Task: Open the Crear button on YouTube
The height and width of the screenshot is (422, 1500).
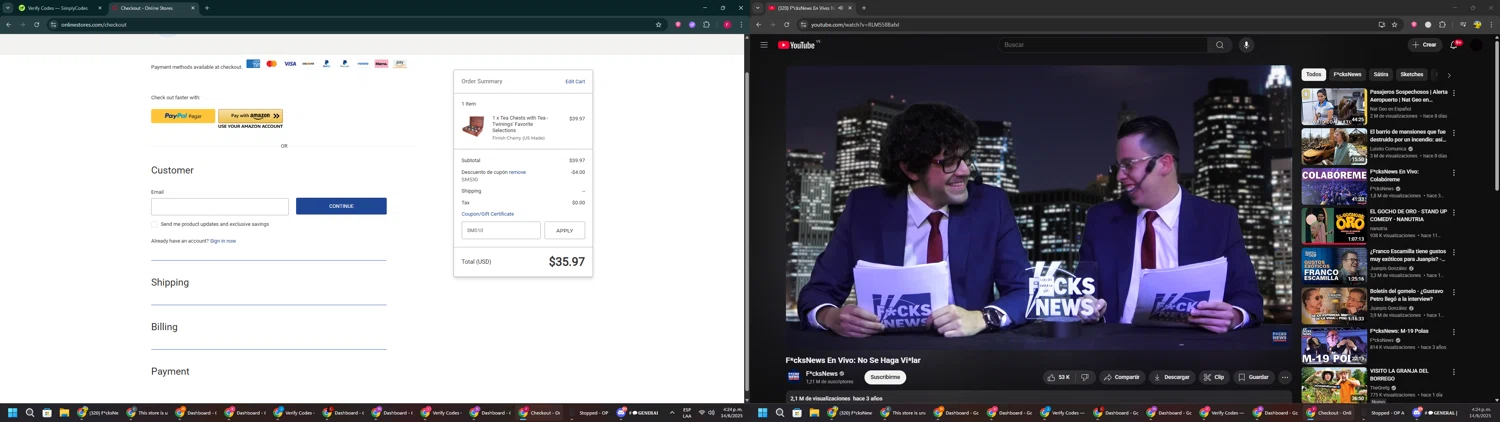Action: 1425,45
